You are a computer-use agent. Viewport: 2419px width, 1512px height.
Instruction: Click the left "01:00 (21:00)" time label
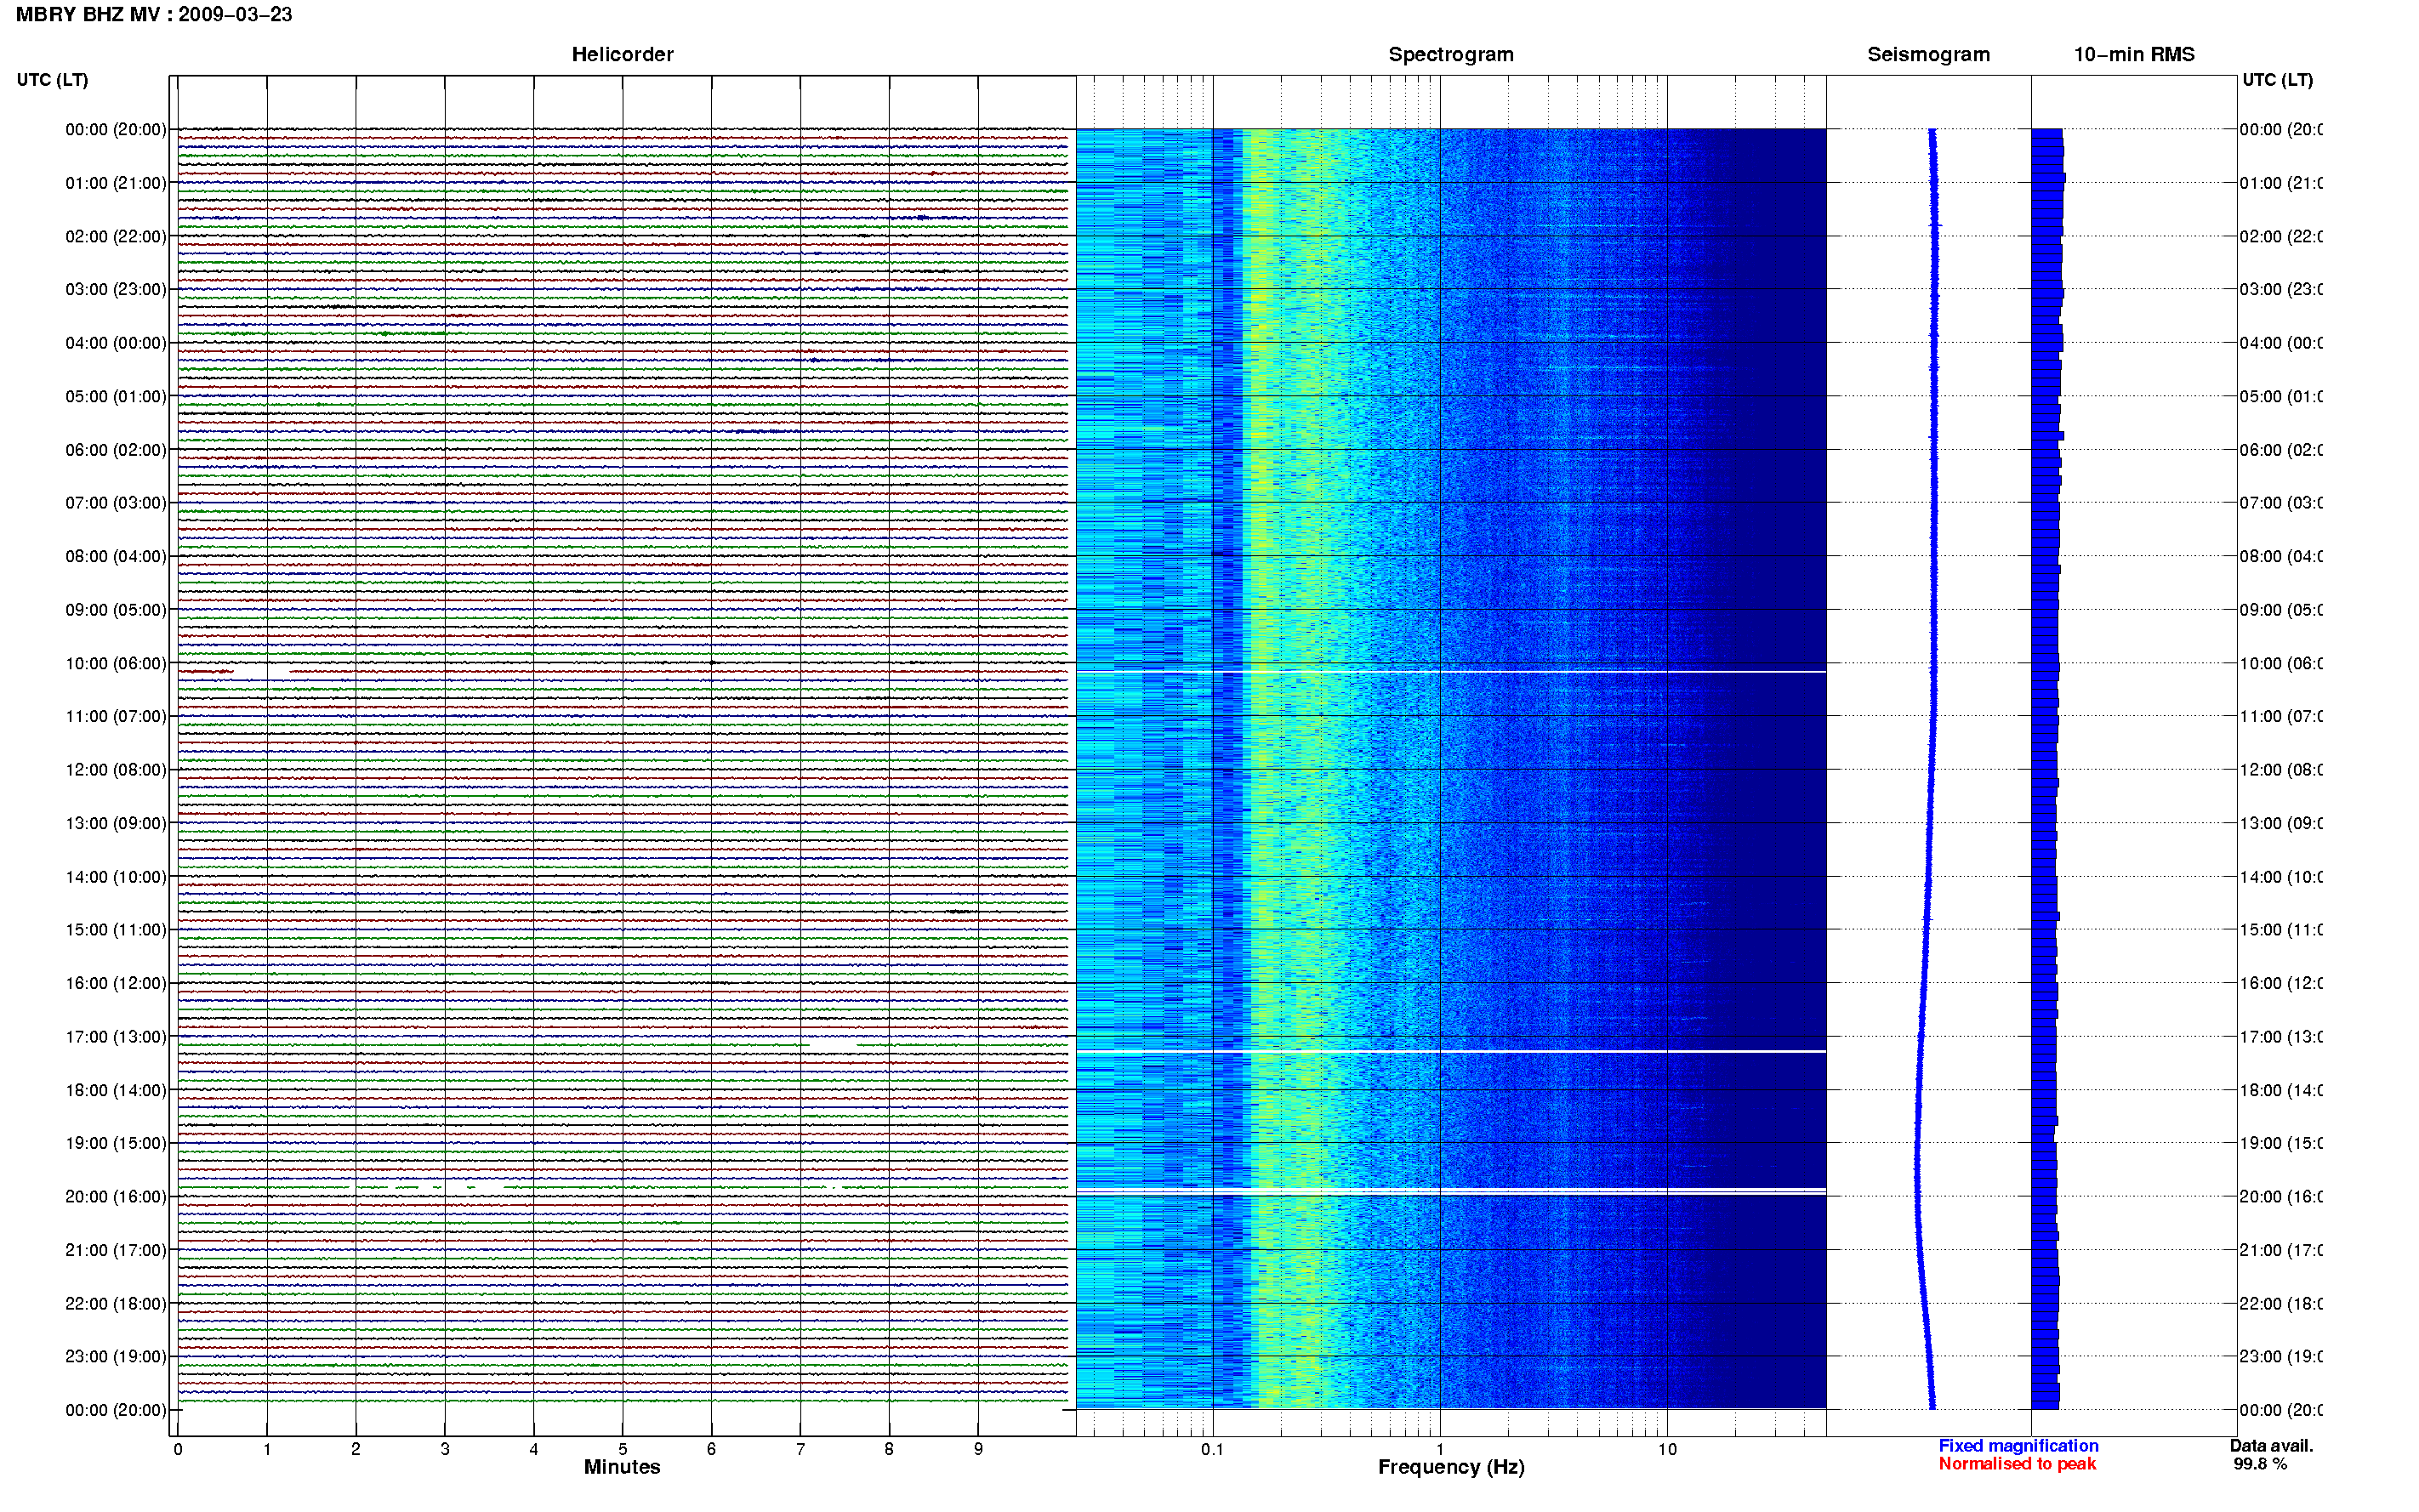[x=116, y=183]
